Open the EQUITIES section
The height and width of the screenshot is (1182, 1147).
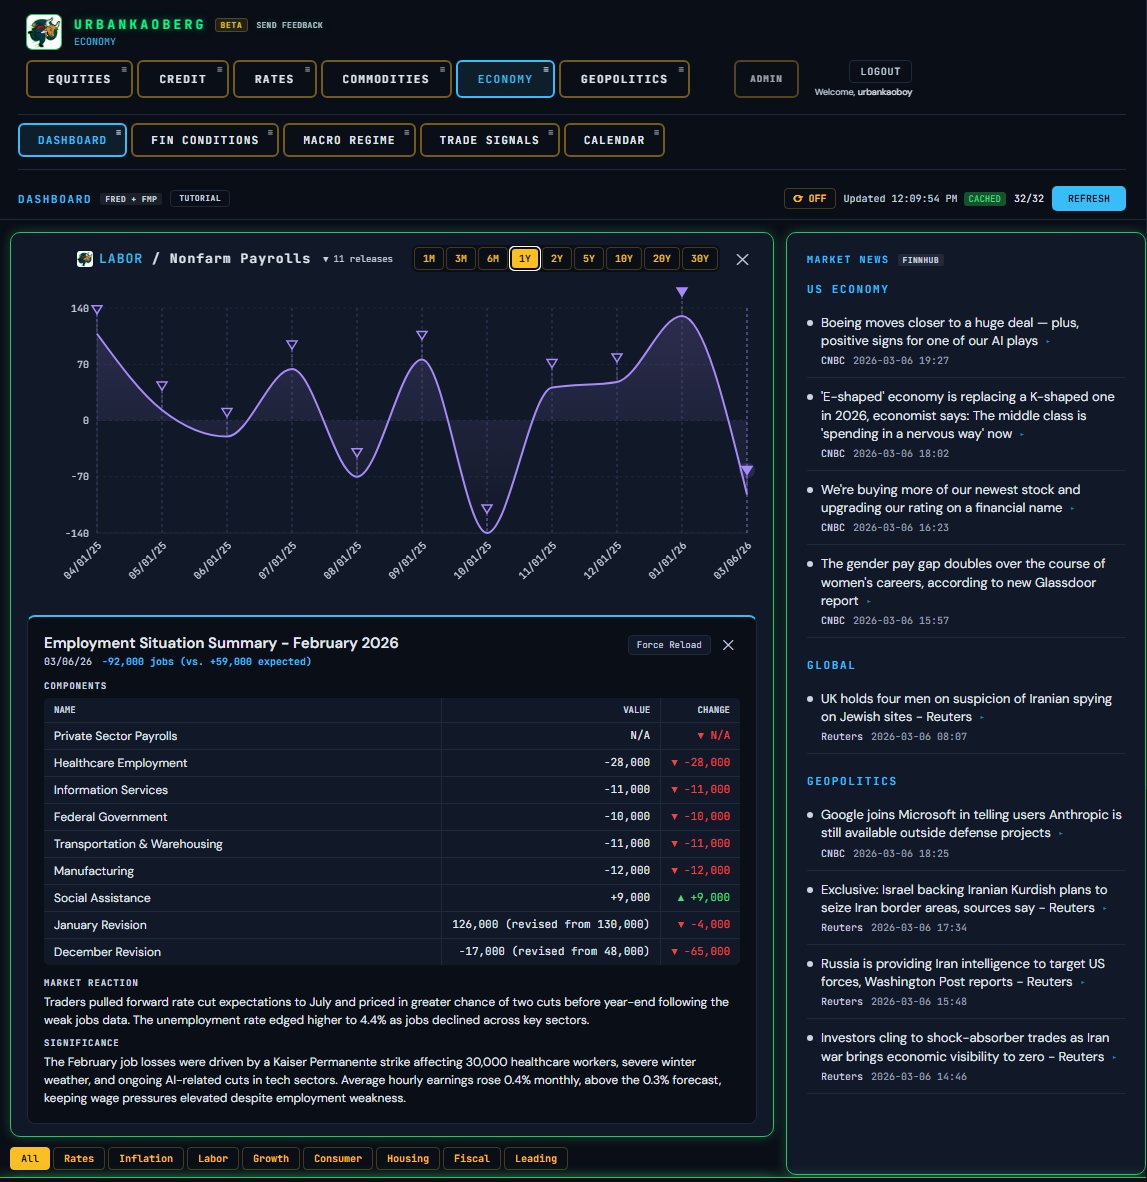(79, 79)
